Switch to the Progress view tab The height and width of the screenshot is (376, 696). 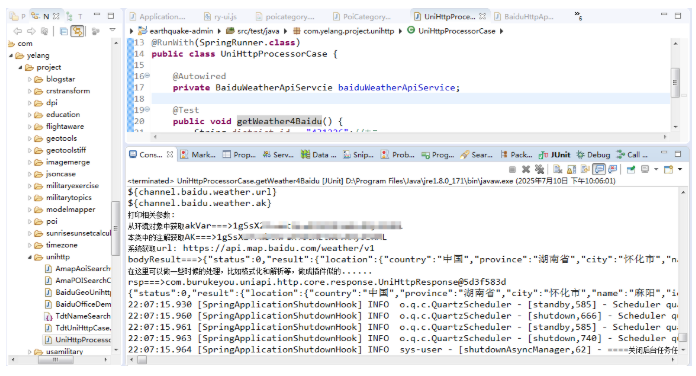[438, 155]
